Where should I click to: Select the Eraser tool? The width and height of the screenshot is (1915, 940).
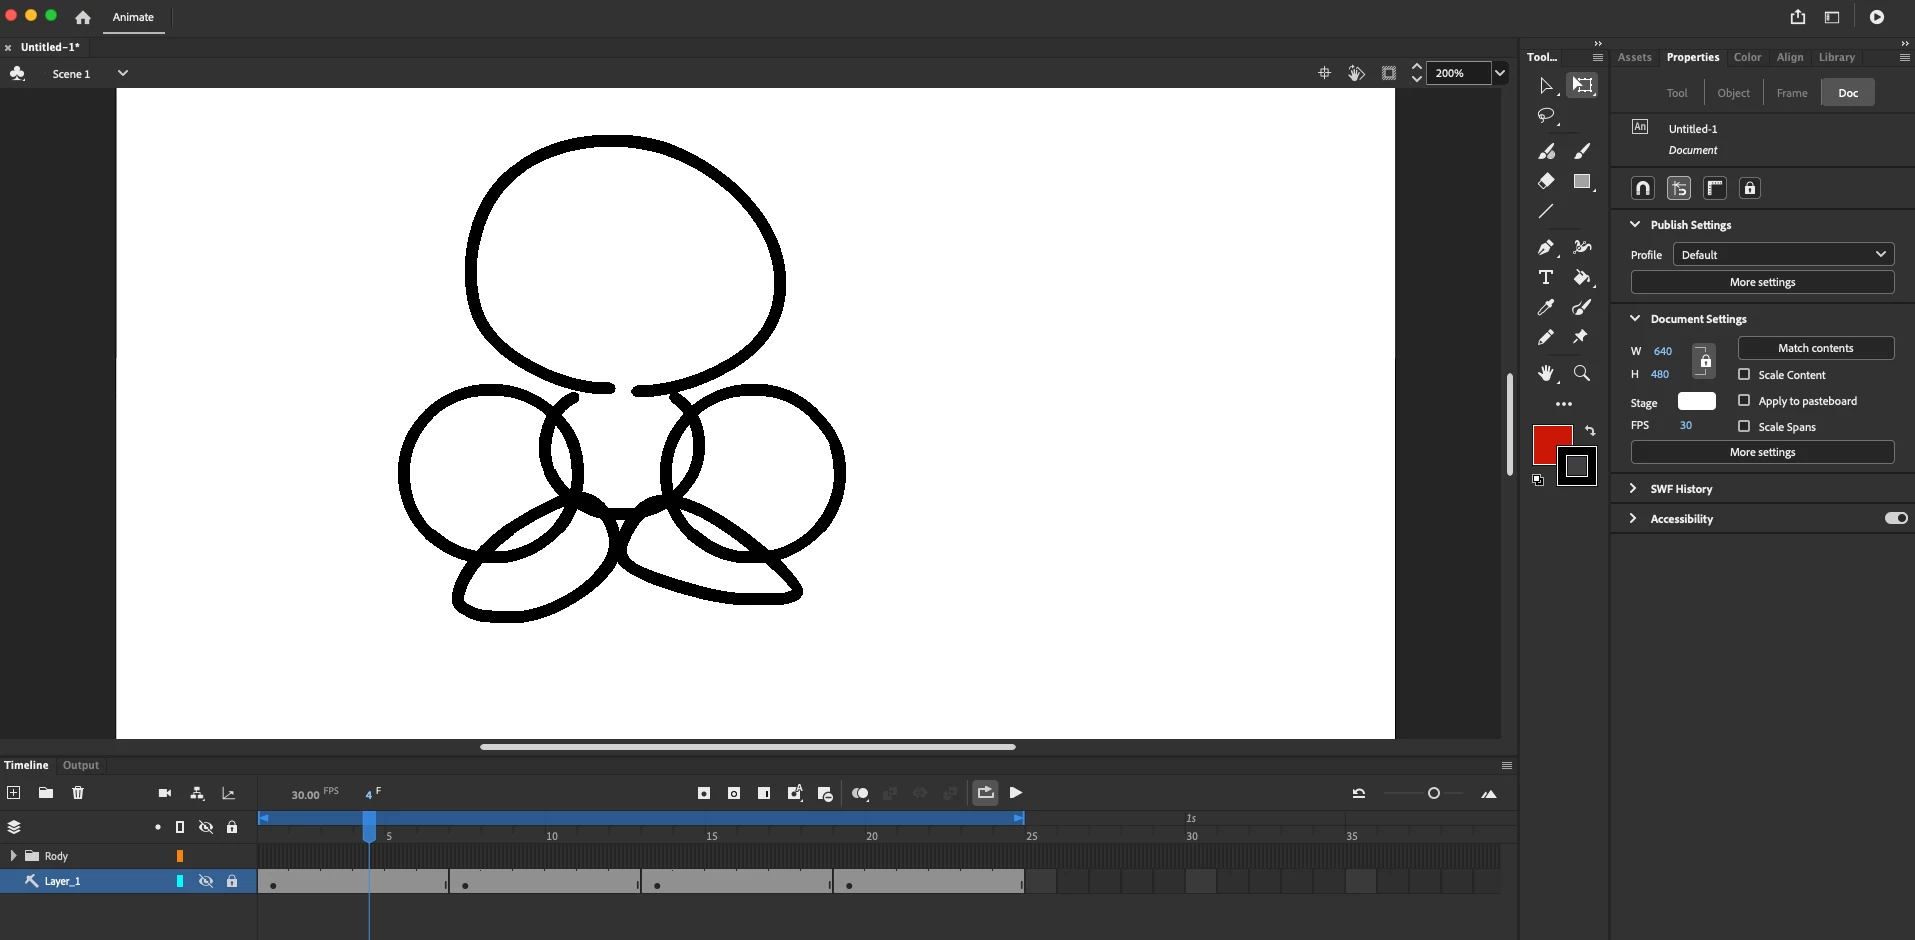[1546, 181]
